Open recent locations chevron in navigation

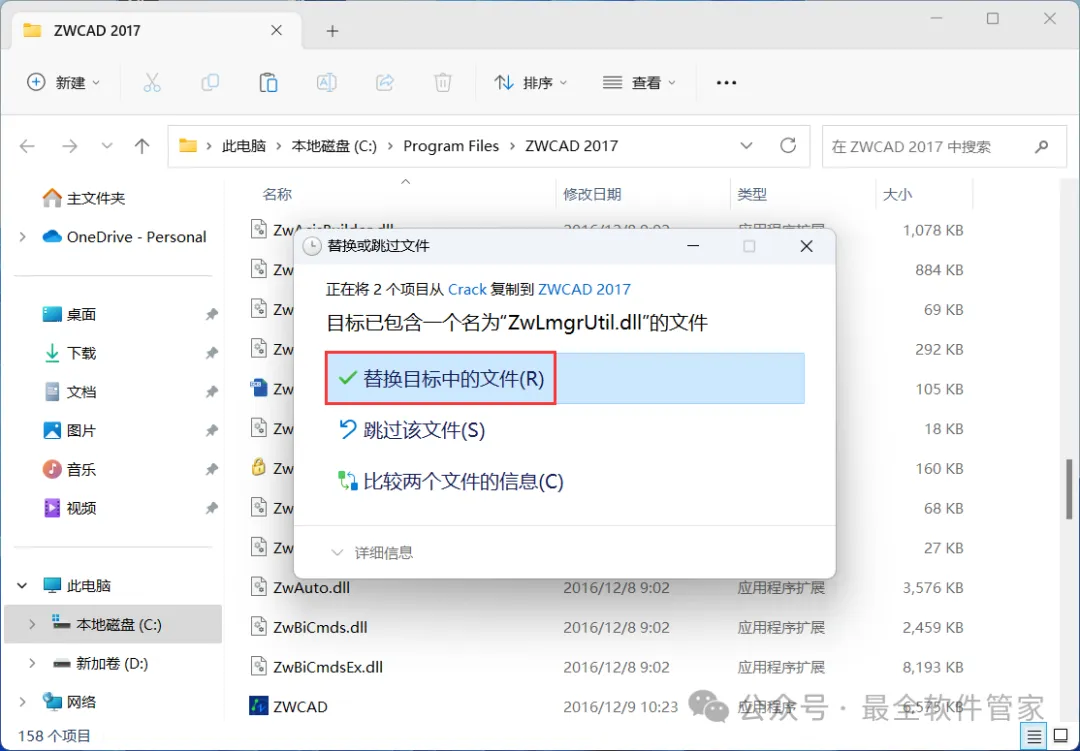(107, 146)
